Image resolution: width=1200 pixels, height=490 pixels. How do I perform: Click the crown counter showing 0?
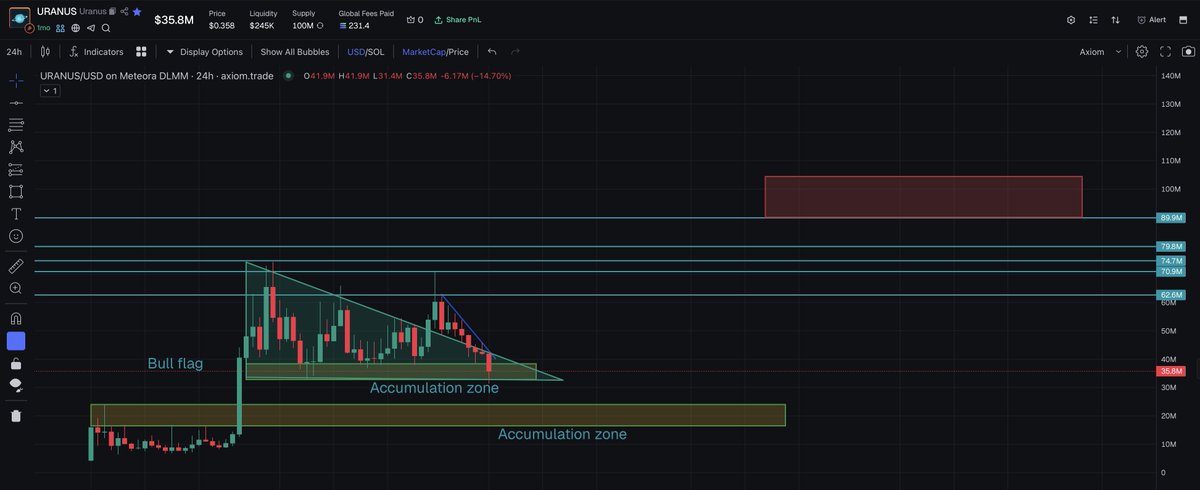pyautogui.click(x=415, y=20)
